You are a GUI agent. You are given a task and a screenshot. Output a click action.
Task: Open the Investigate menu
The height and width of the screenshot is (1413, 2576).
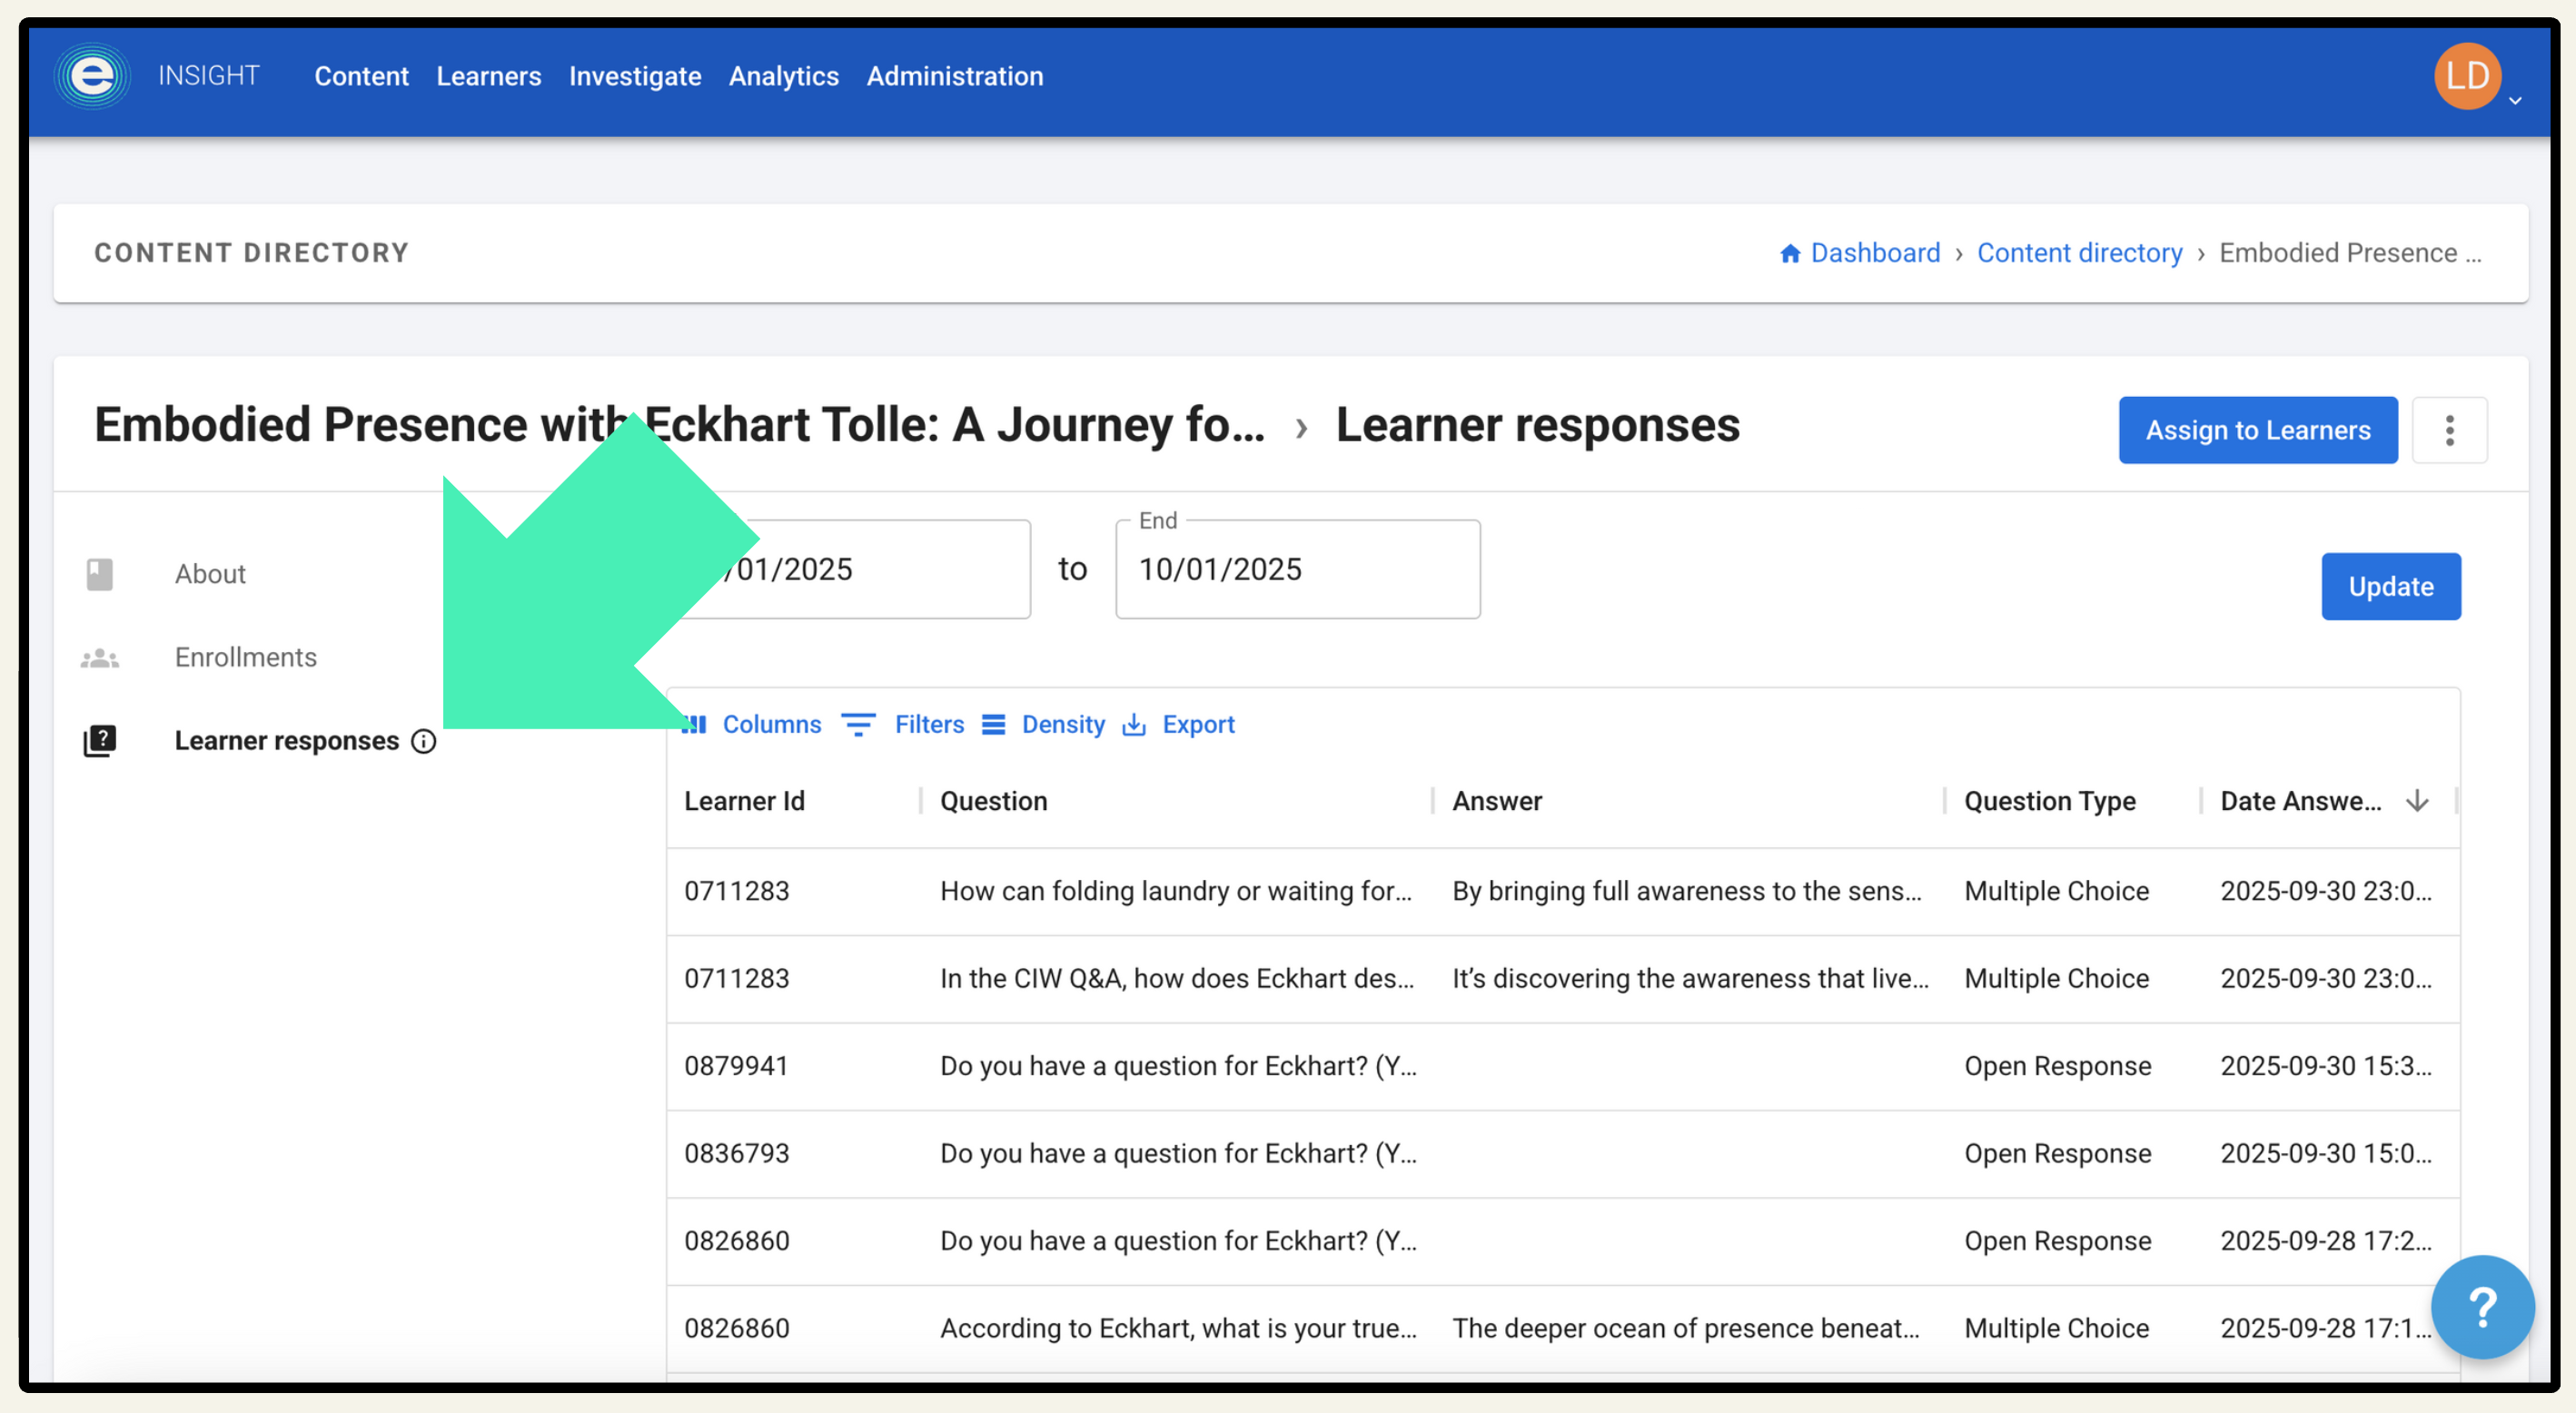(634, 76)
